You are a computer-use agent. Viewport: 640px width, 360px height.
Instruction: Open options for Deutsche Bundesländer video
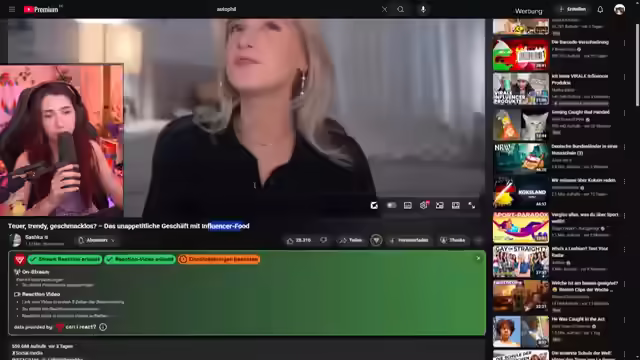click(x=624, y=147)
